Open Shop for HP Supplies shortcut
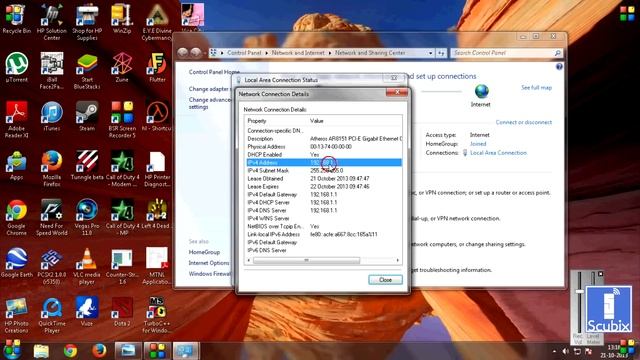 click(87, 21)
